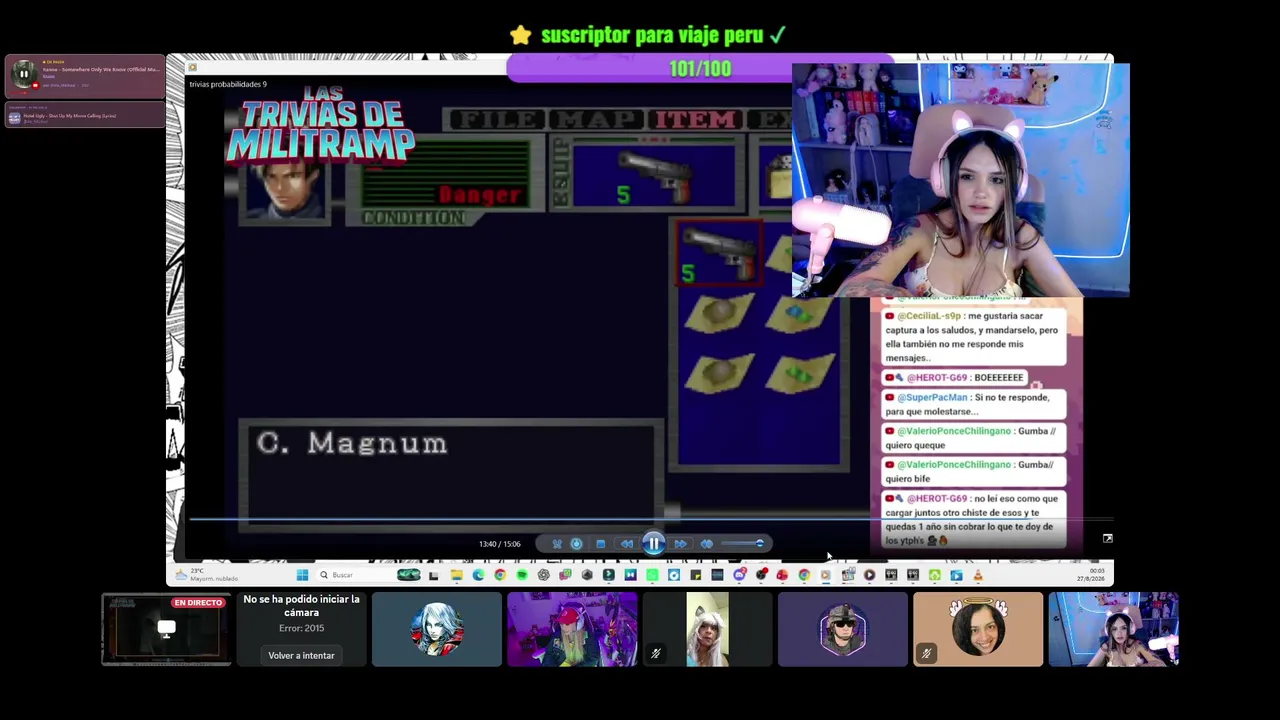
Task: Click the Hotel Ugly queued song card
Action: (x=85, y=116)
